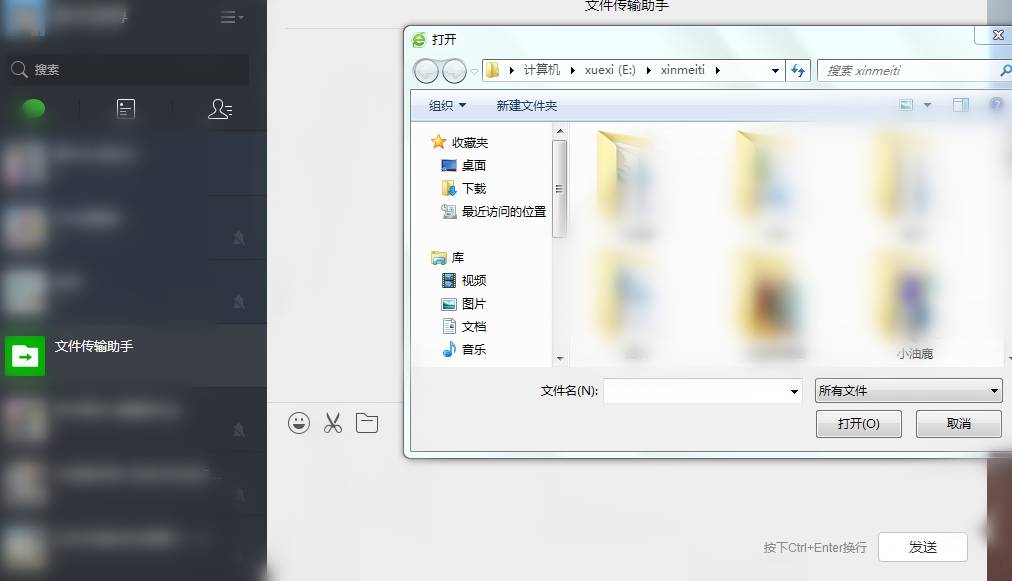The width and height of the screenshot is (1012, 581).
Task: Click the back arrow in file dialog
Action: click(427, 71)
